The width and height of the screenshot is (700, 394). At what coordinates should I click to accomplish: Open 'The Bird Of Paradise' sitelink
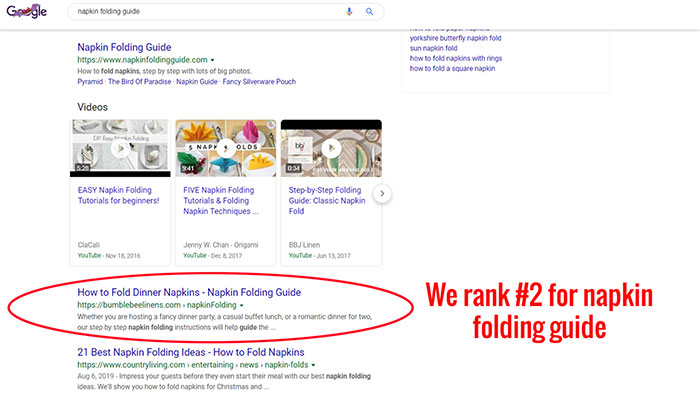139,82
